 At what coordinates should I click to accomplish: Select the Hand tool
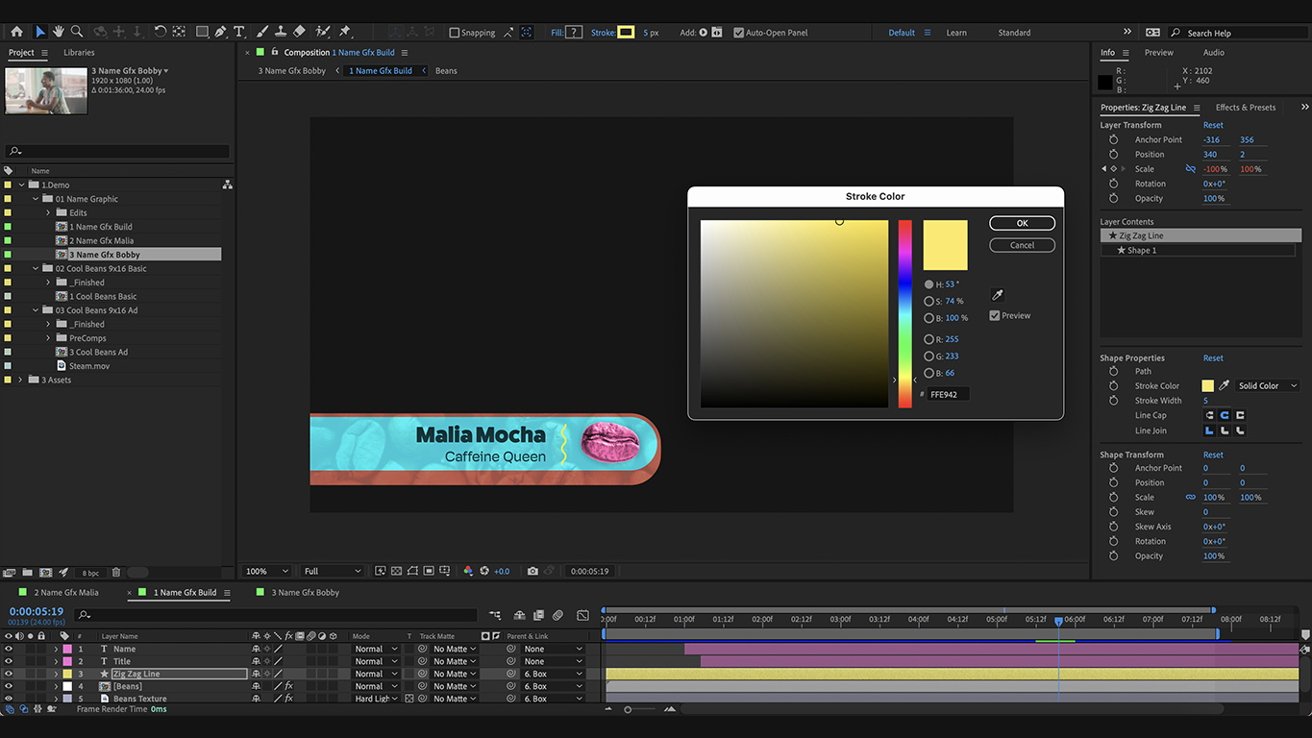pos(58,32)
